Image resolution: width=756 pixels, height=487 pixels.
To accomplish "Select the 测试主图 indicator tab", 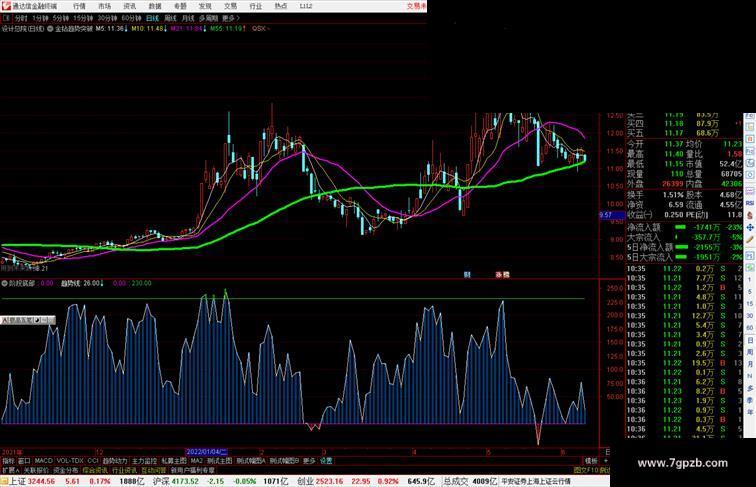I will tap(220, 461).
